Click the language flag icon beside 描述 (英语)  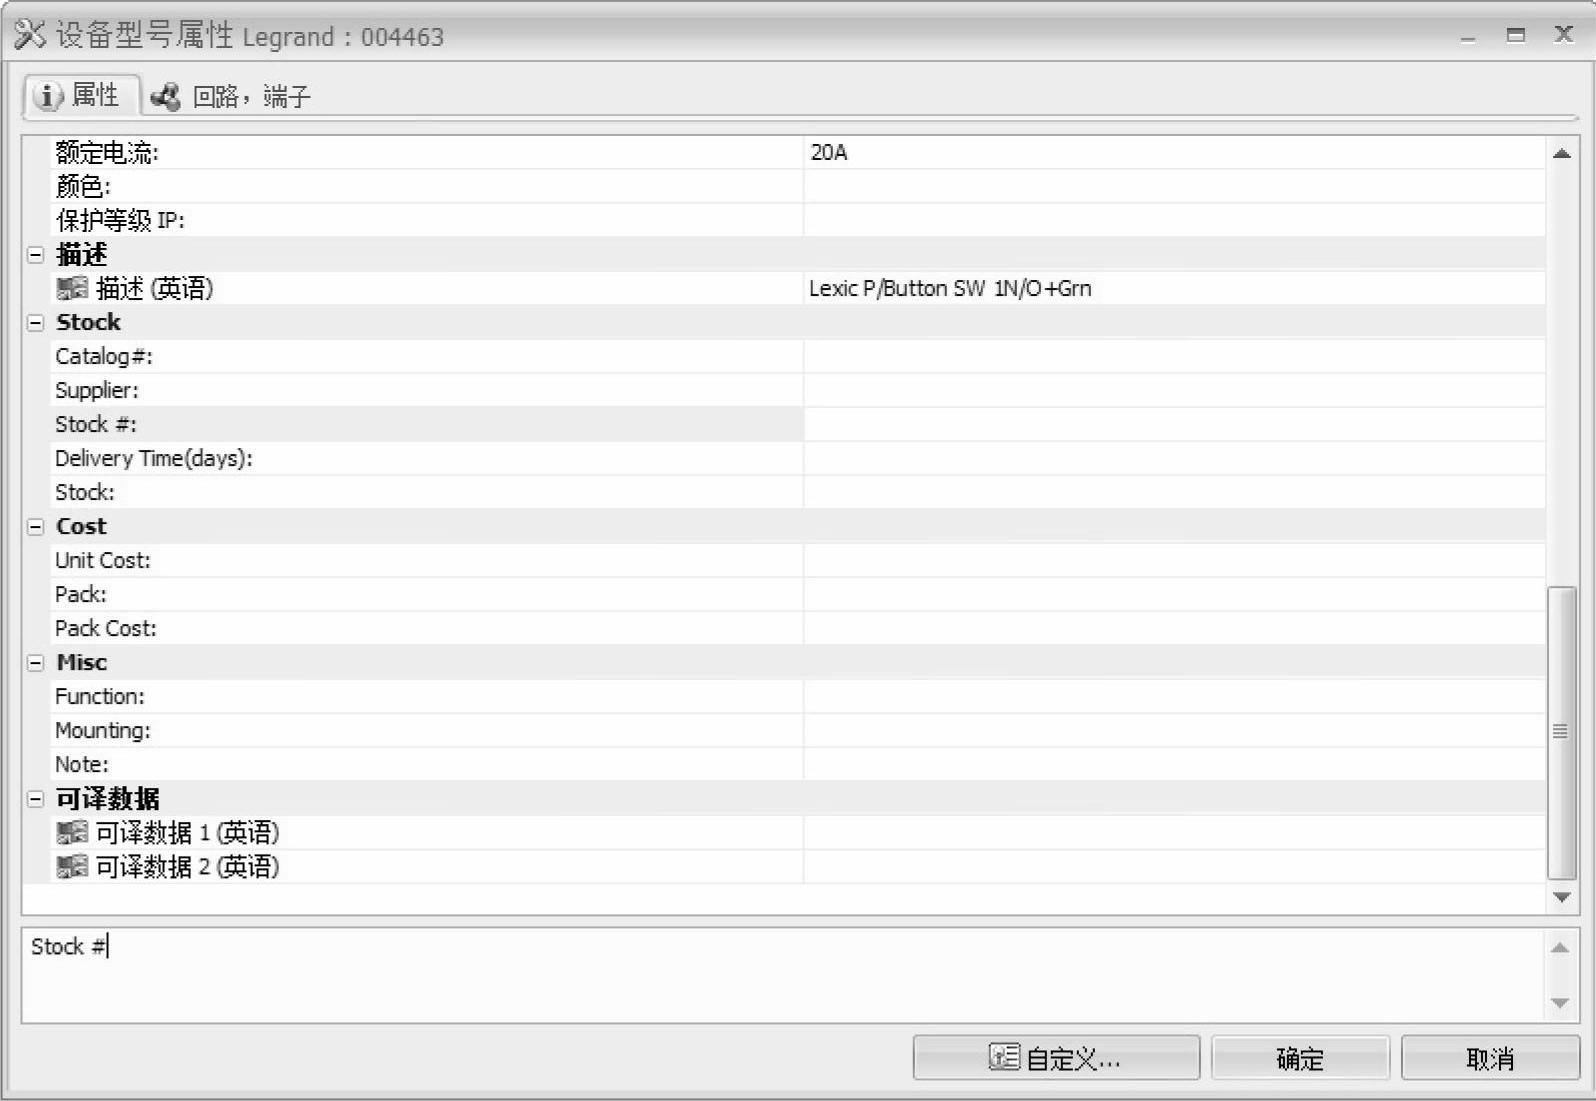tap(72, 288)
